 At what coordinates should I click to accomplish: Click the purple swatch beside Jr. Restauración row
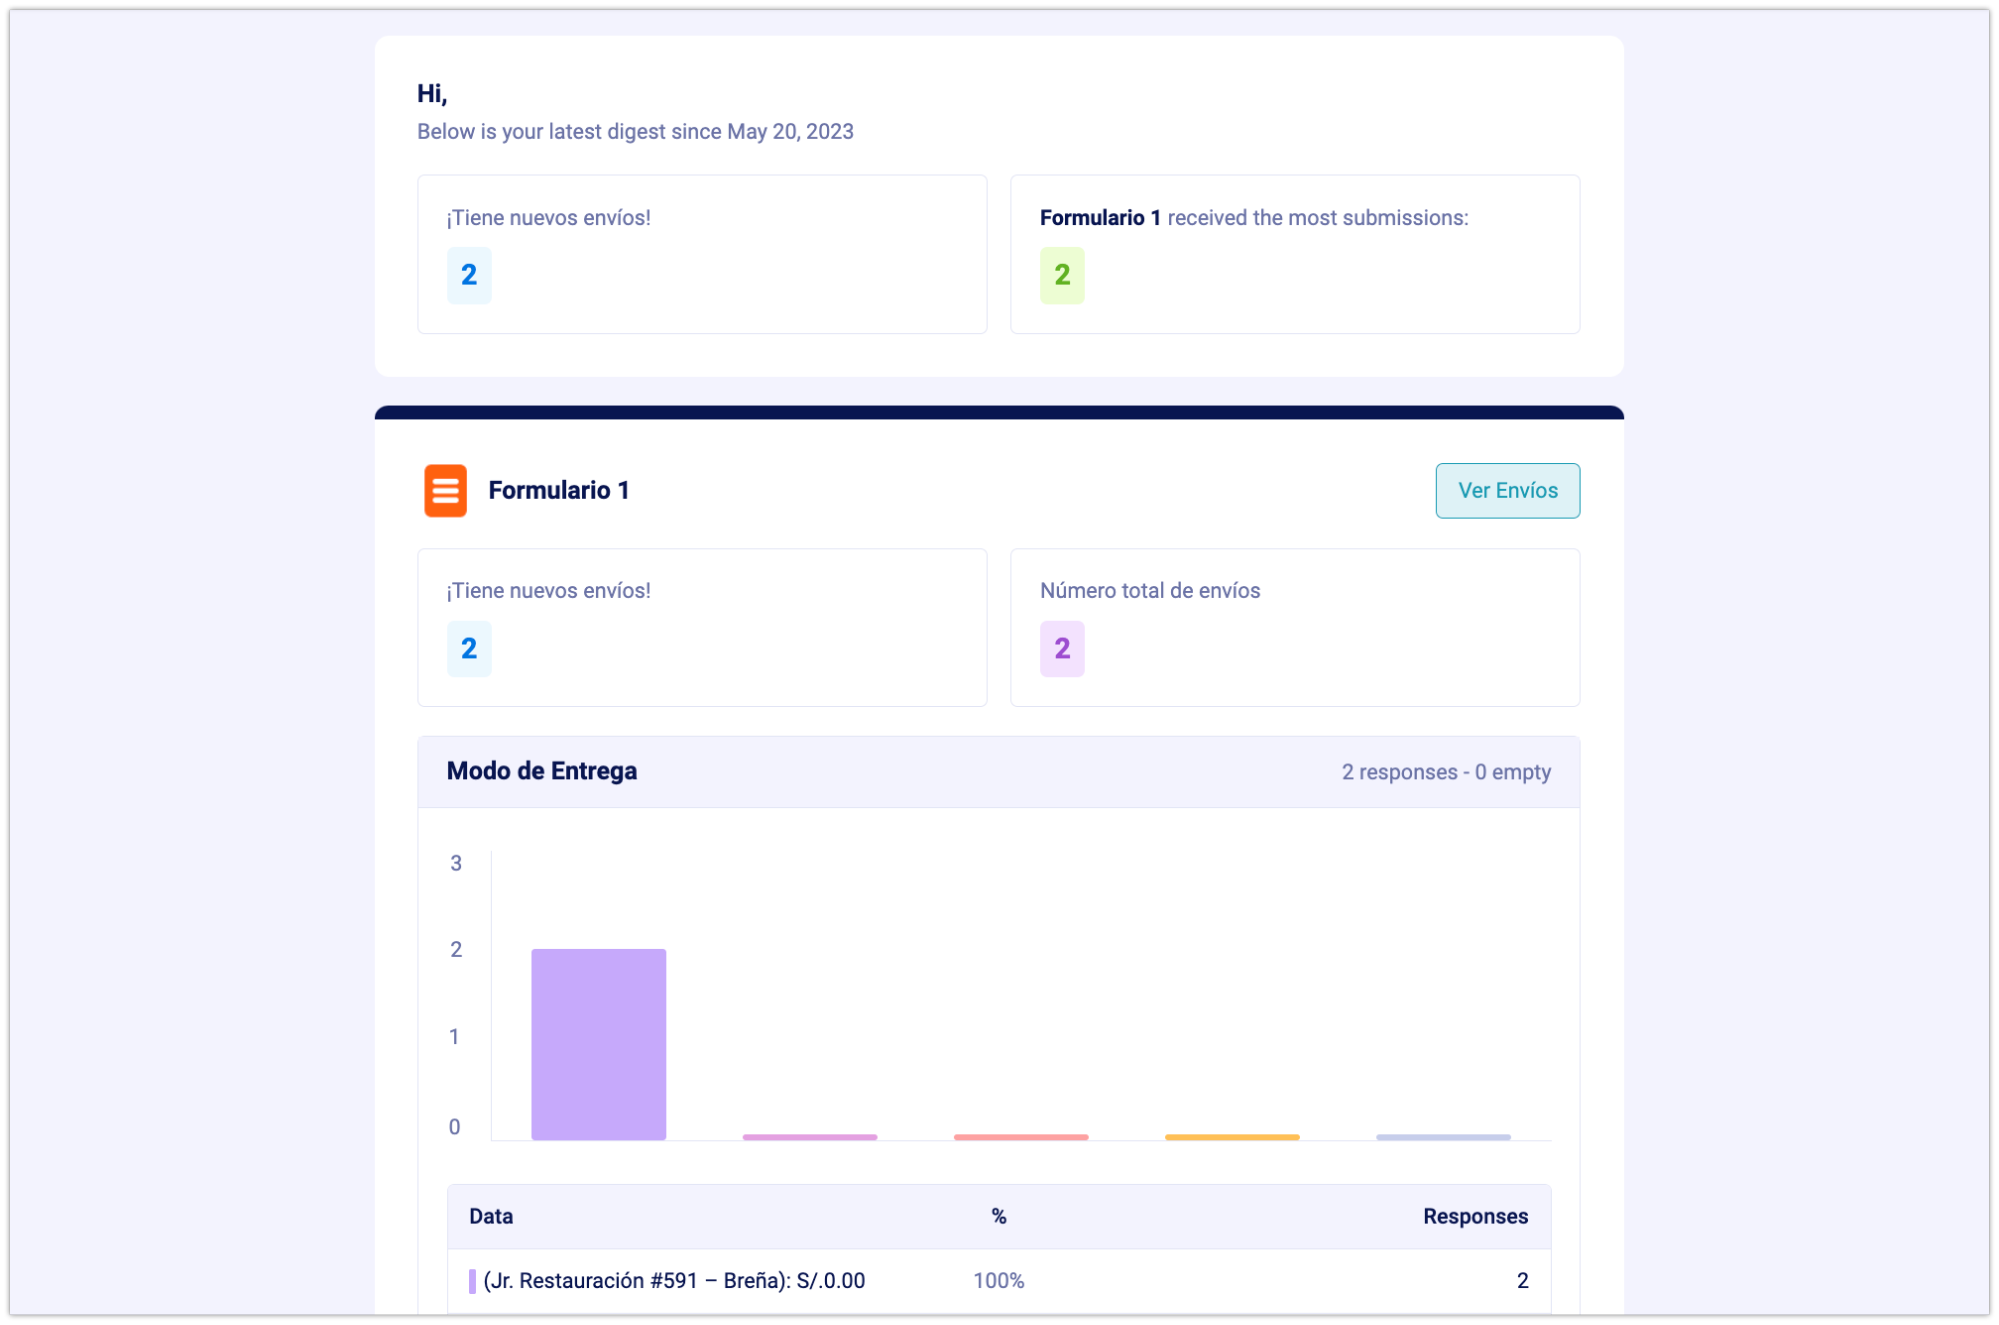coord(472,1281)
